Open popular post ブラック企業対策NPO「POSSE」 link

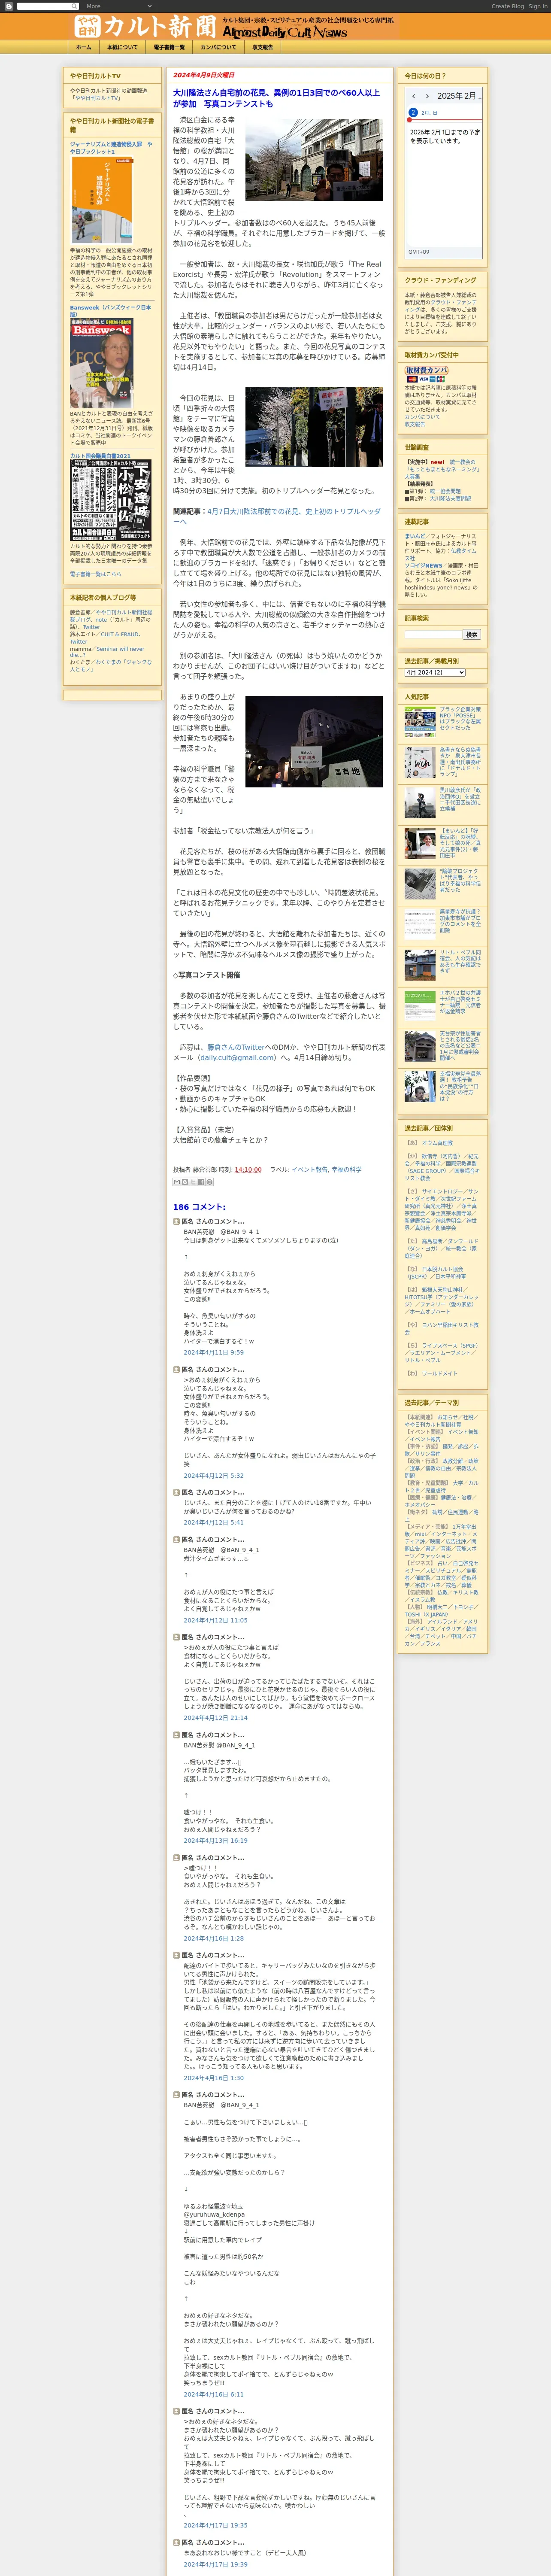460,719
